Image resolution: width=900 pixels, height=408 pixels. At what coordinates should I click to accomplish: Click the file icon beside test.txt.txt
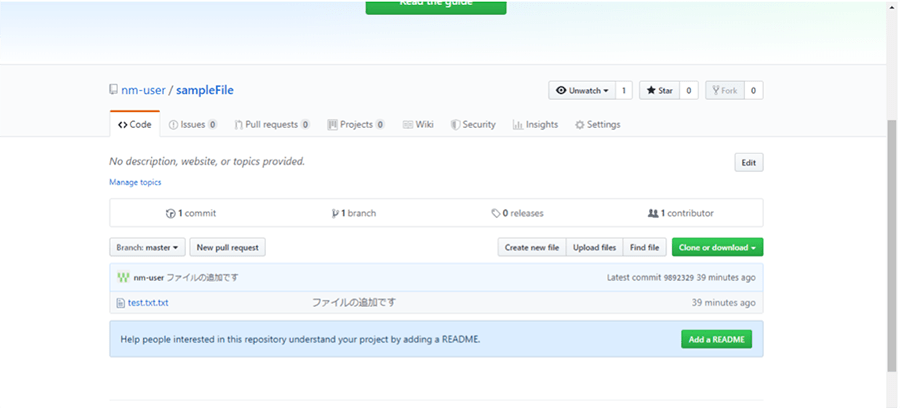pos(121,302)
